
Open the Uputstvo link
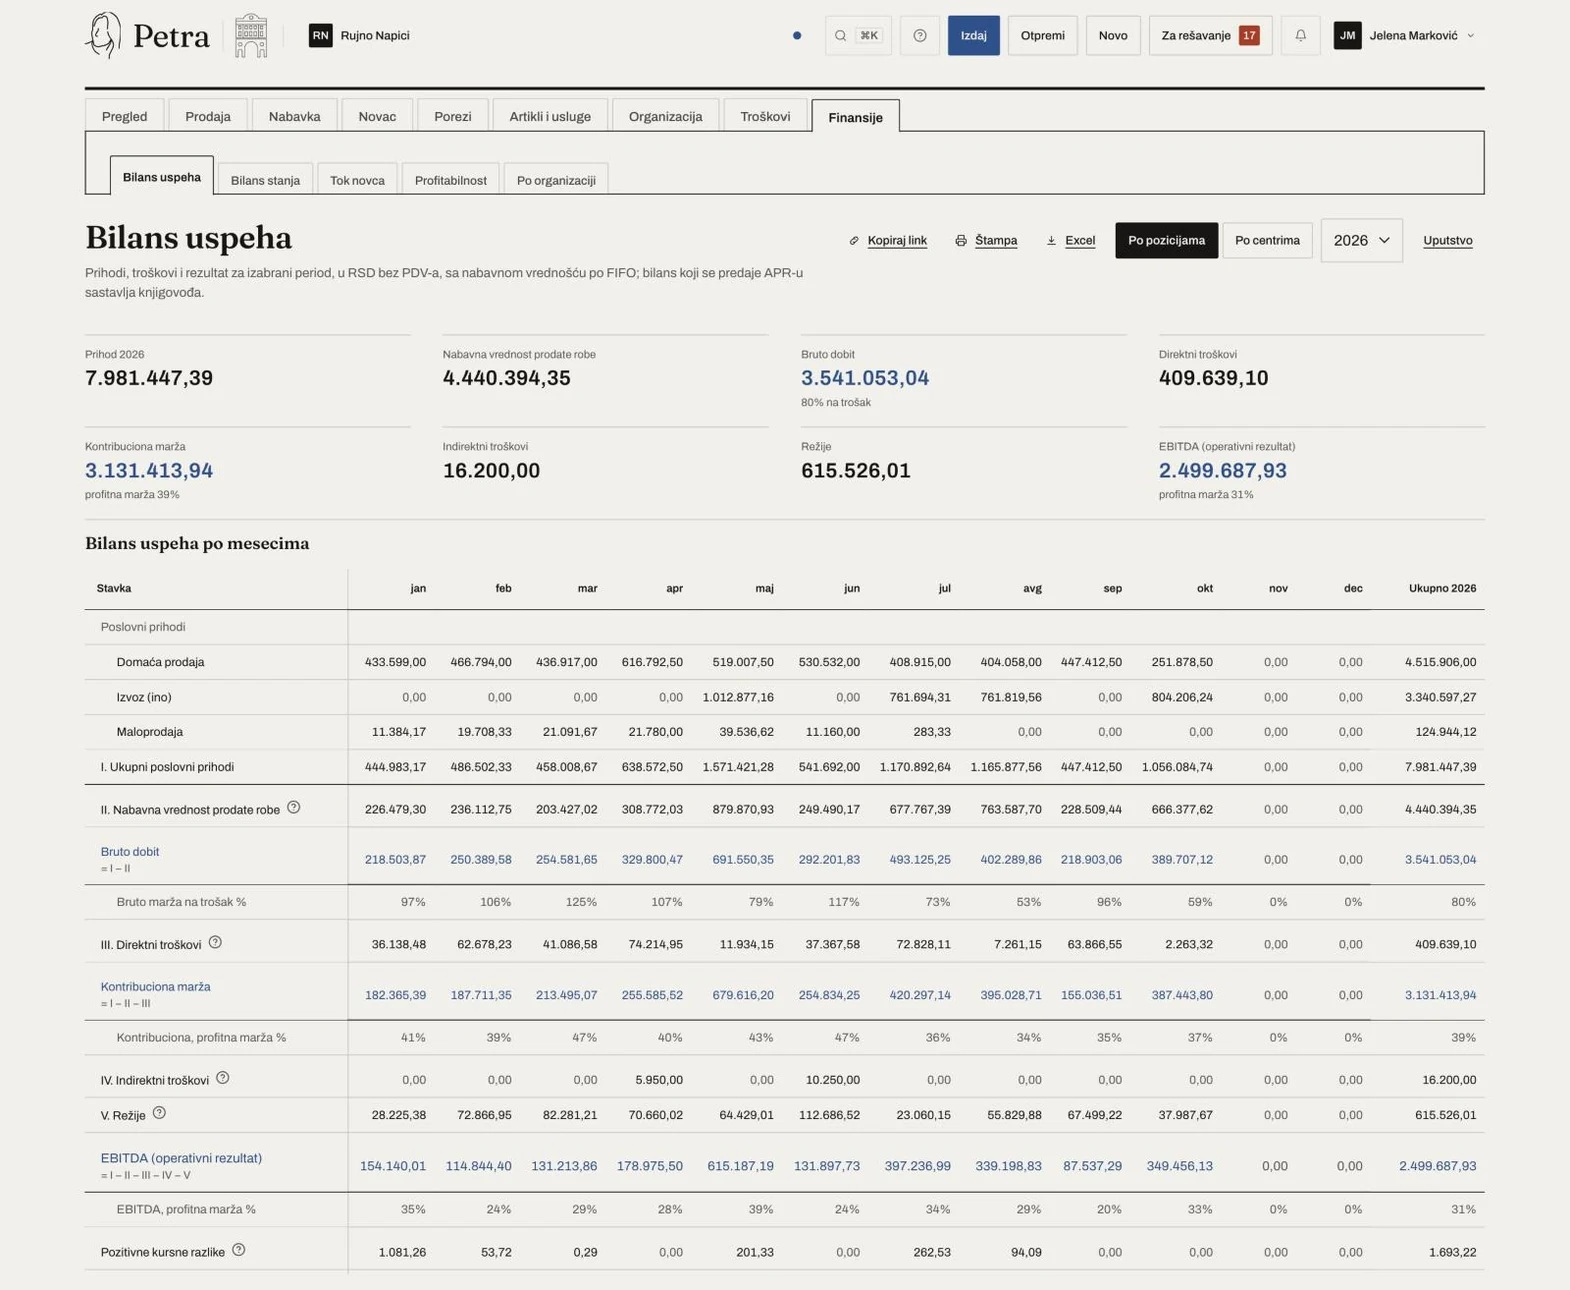[x=1447, y=240]
